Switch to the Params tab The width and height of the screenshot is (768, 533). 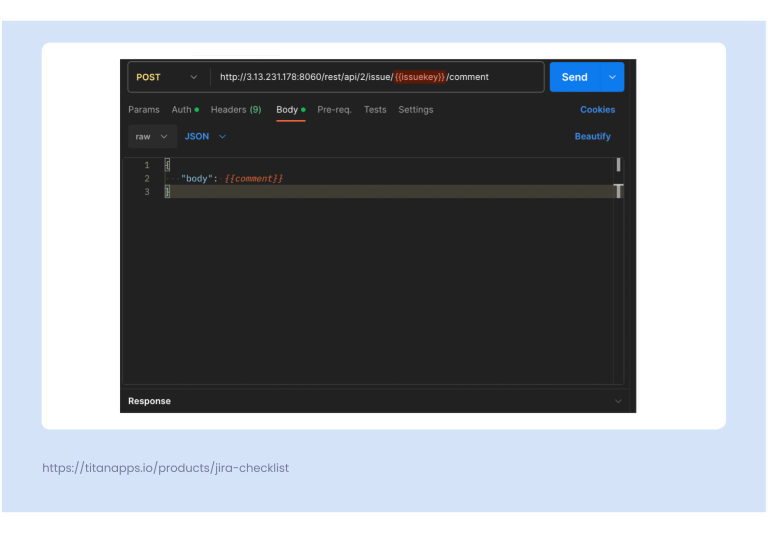coord(143,110)
